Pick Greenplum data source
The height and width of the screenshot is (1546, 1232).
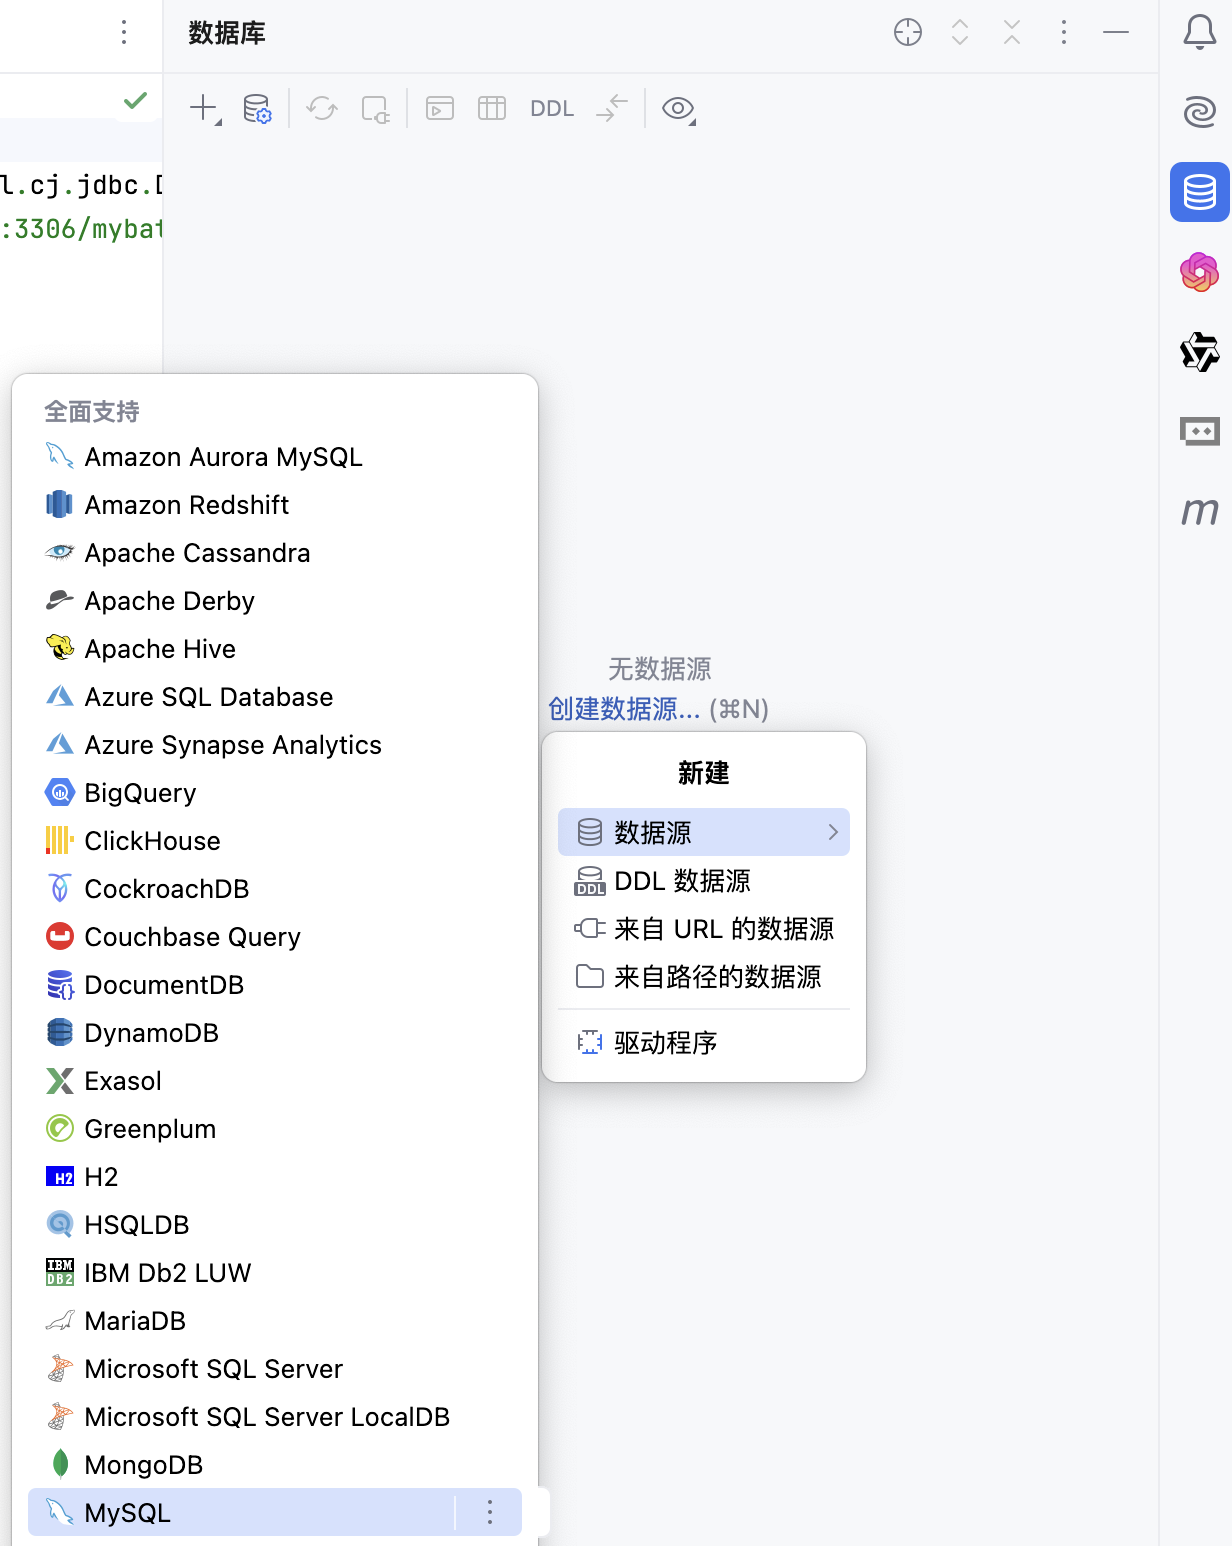(275, 1129)
